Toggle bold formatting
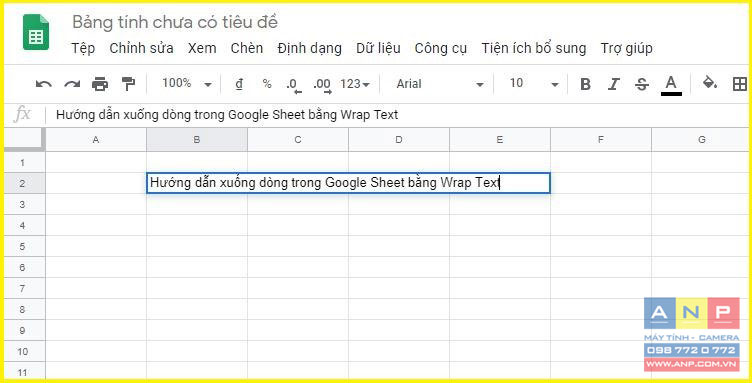 click(x=585, y=84)
